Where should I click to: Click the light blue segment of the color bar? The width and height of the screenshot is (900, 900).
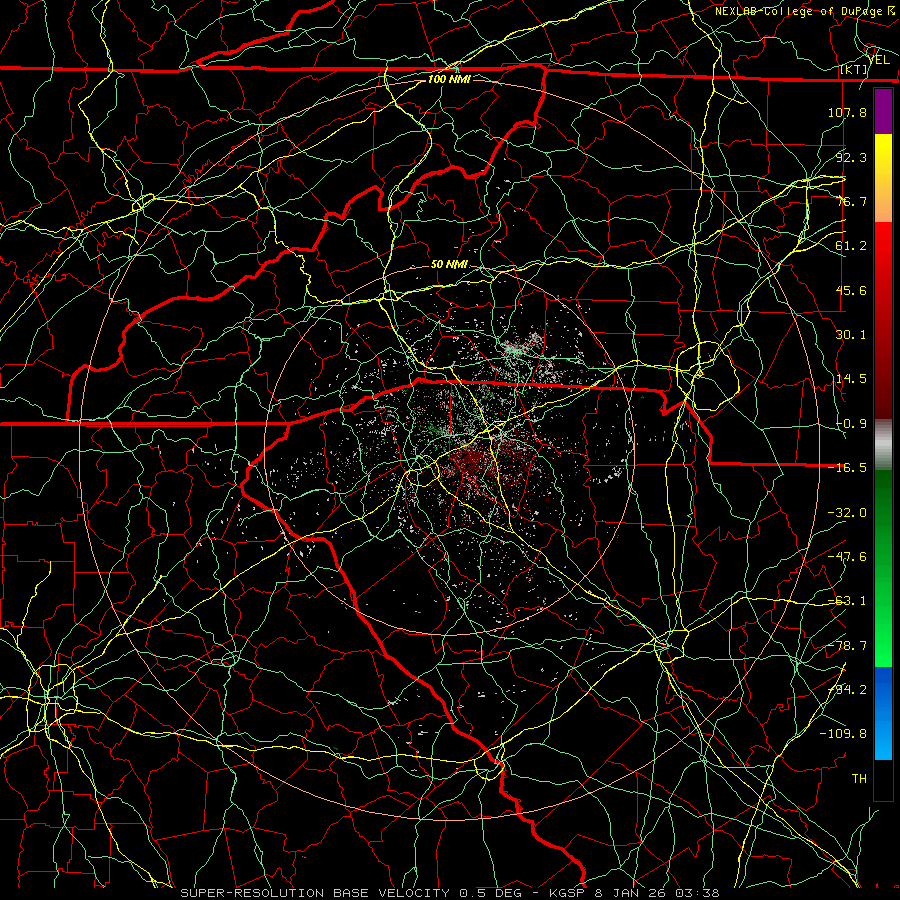coord(883,740)
